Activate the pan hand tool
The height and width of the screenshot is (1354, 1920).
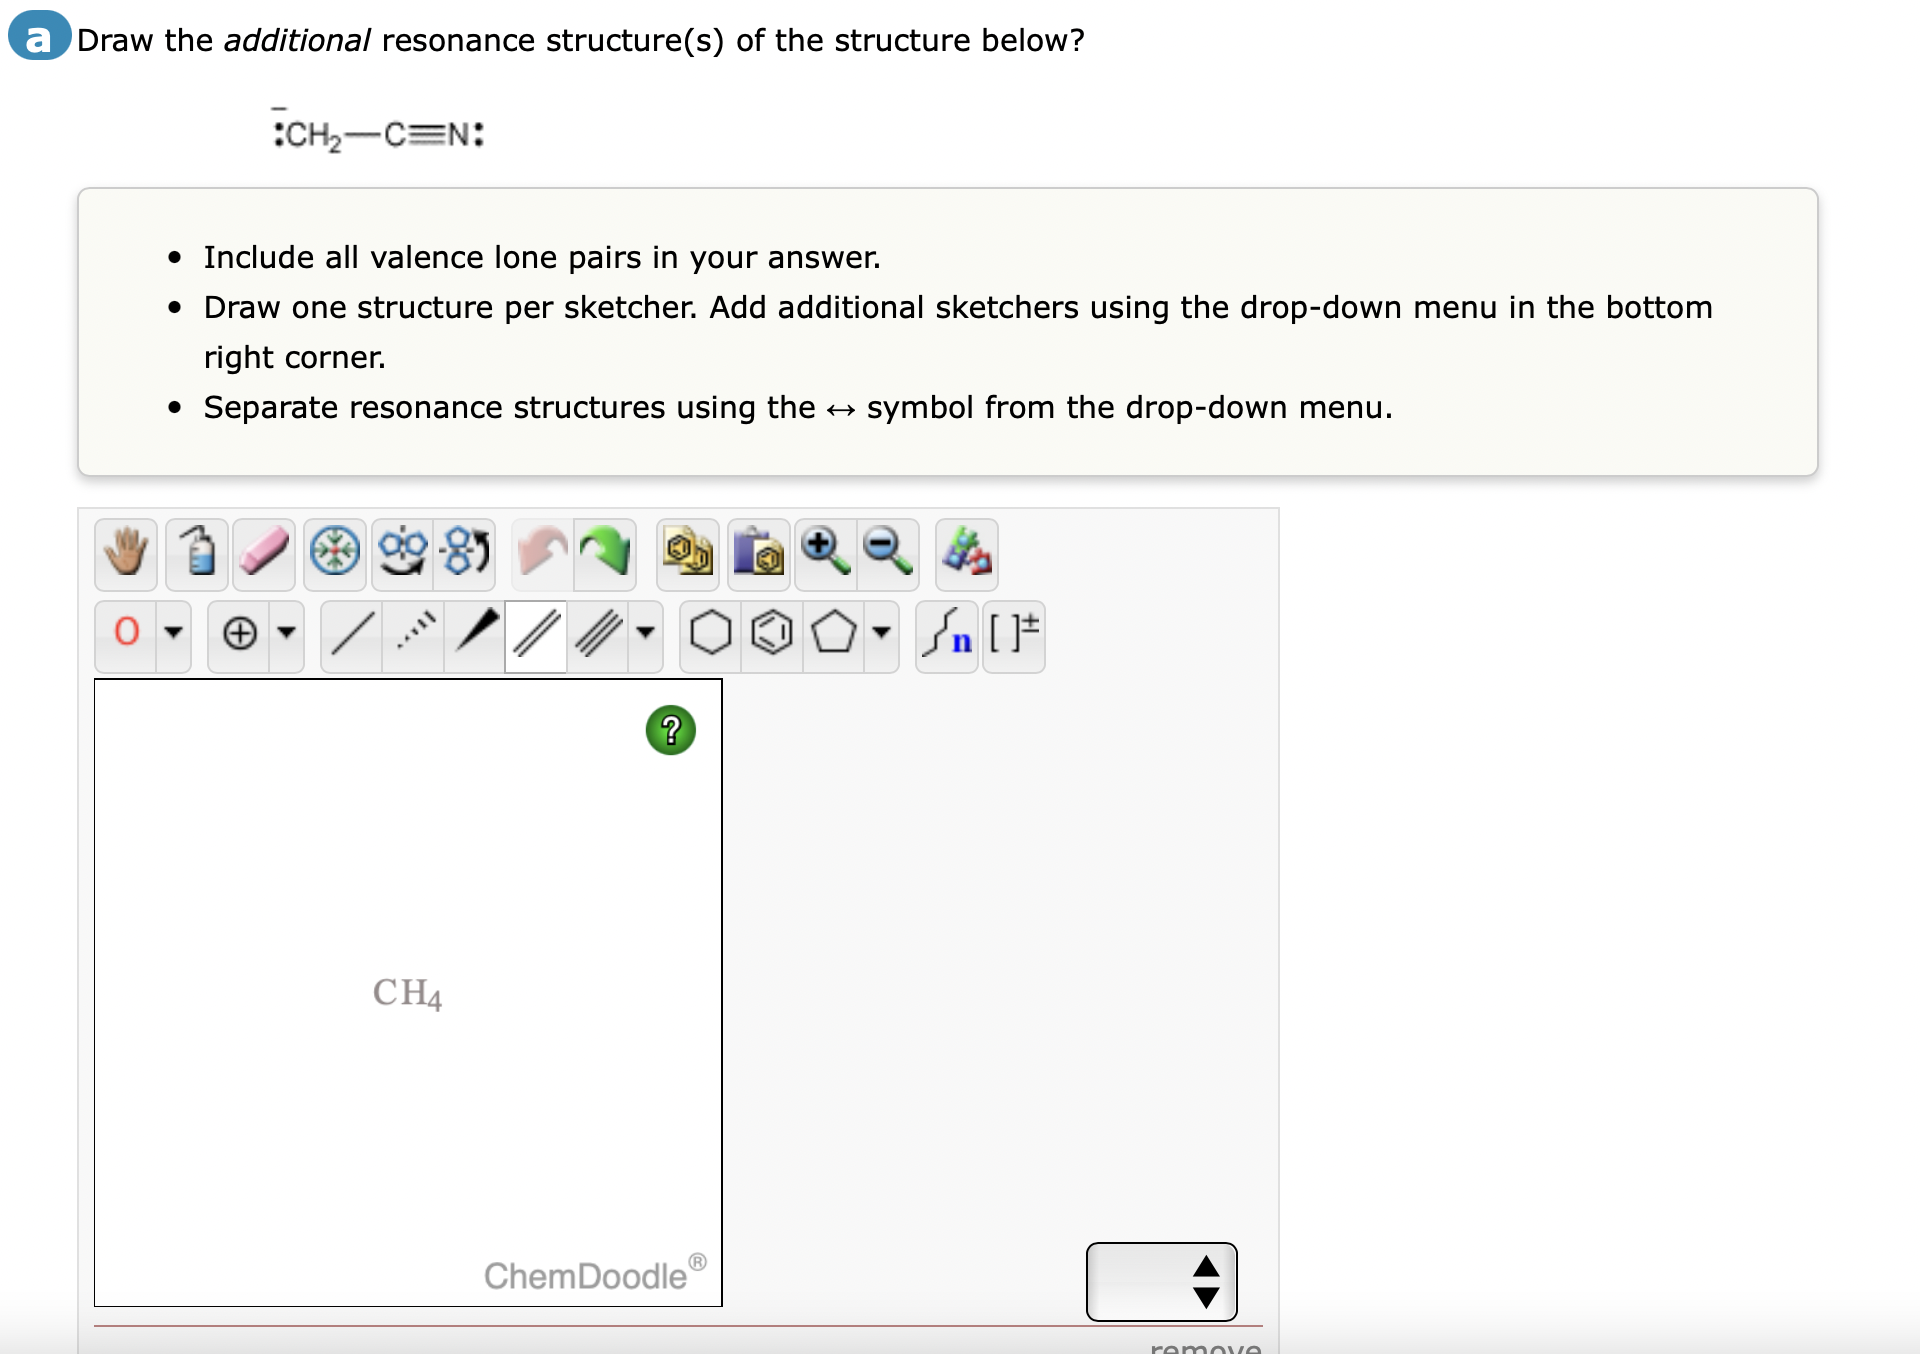tap(124, 554)
